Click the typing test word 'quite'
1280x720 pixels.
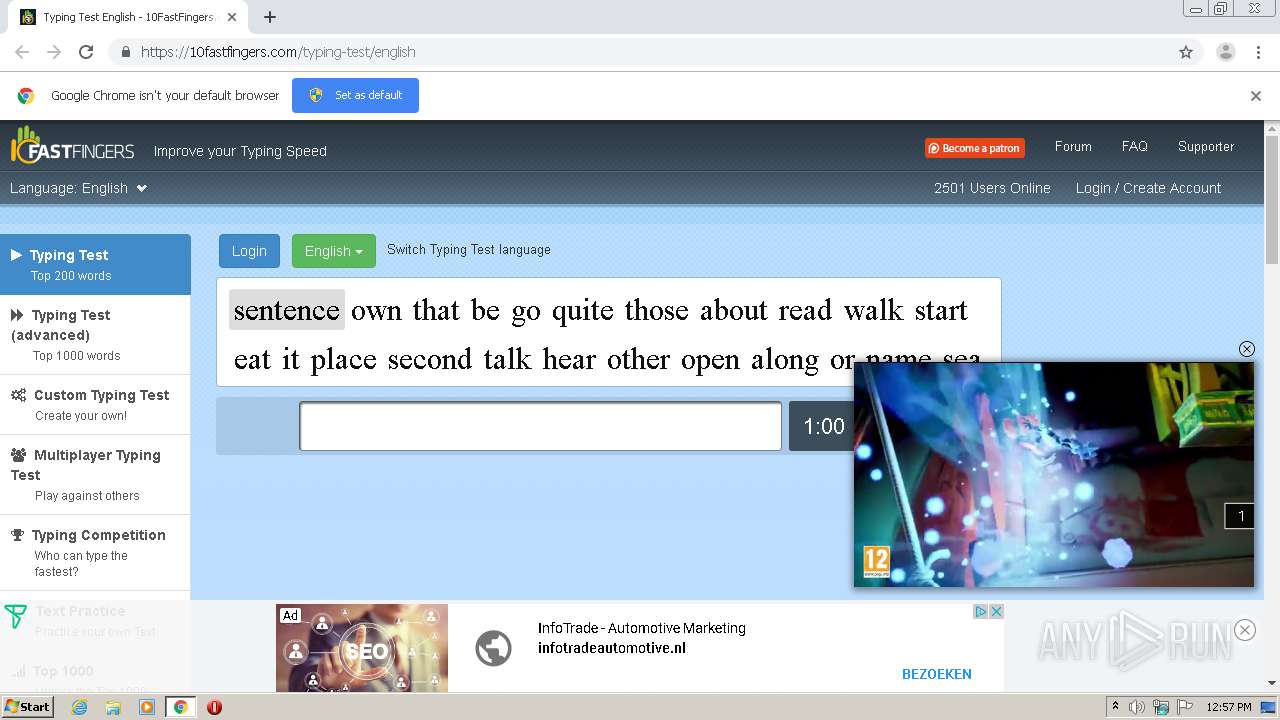[583, 310]
